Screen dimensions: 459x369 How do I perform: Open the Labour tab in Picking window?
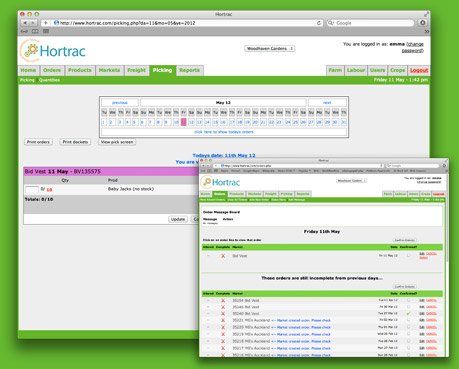point(356,70)
